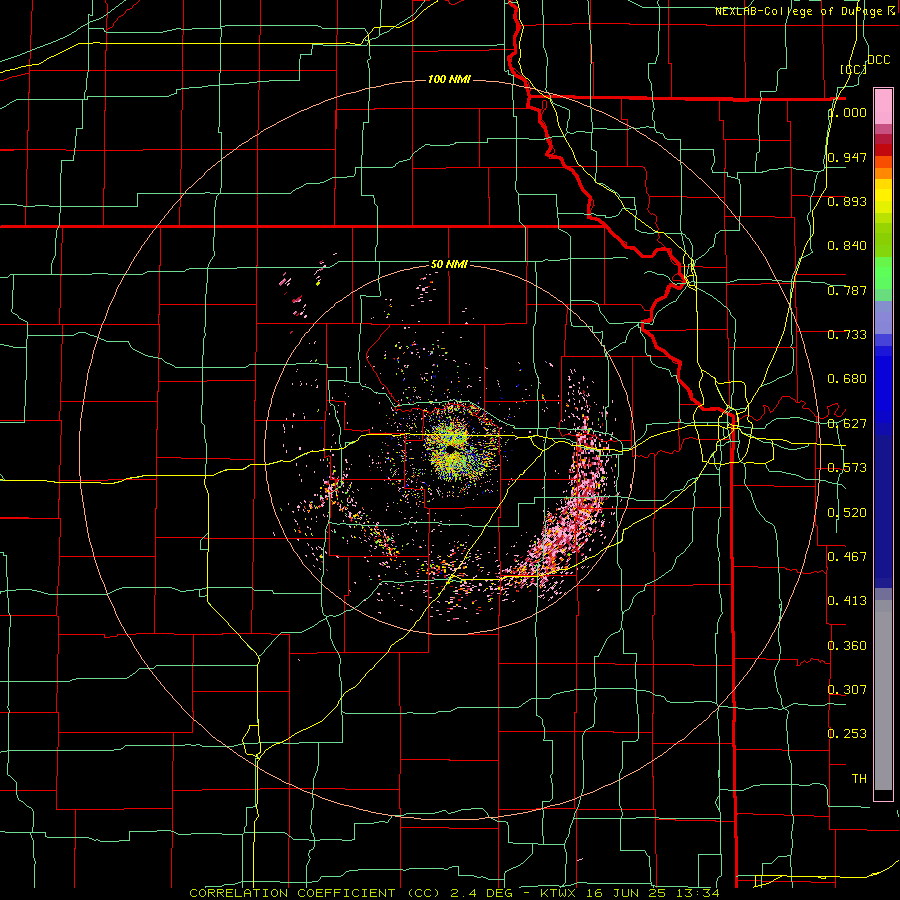Click the 13:34 timestamp

point(698,893)
